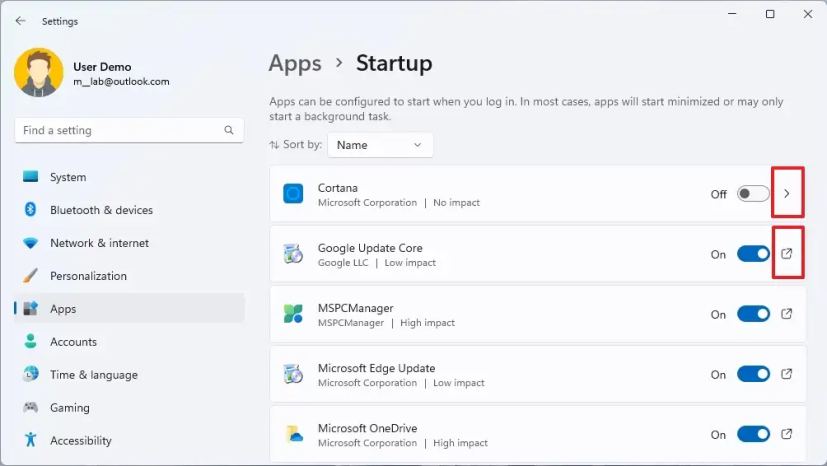This screenshot has height=466, width=827.
Task: Click the Find a setting search box
Action: point(118,130)
